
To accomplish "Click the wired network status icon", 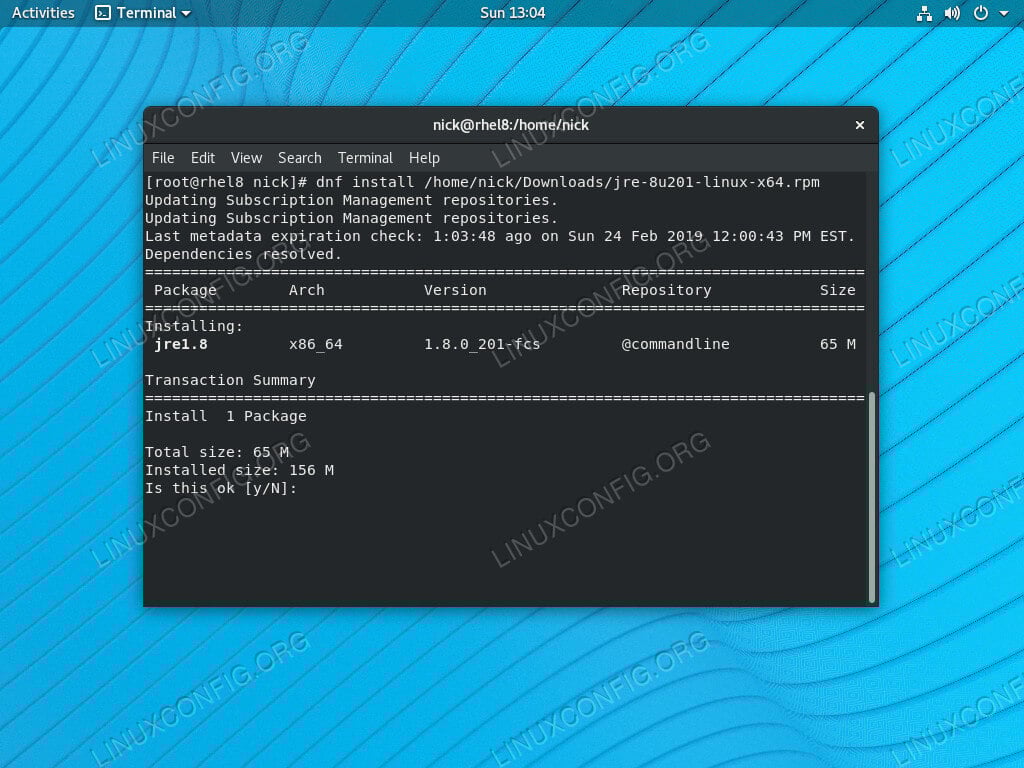I will [924, 13].
